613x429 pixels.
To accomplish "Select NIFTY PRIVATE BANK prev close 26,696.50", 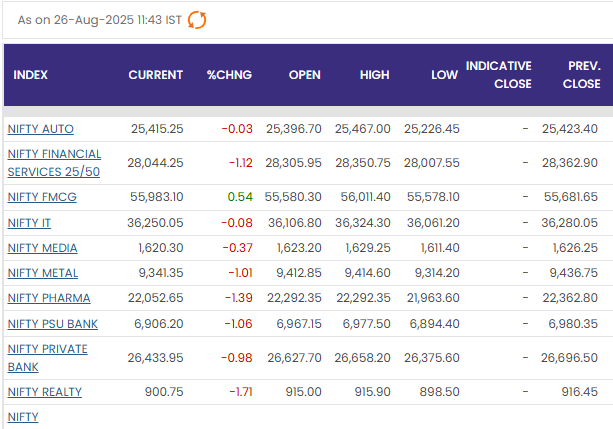I will coord(569,358).
